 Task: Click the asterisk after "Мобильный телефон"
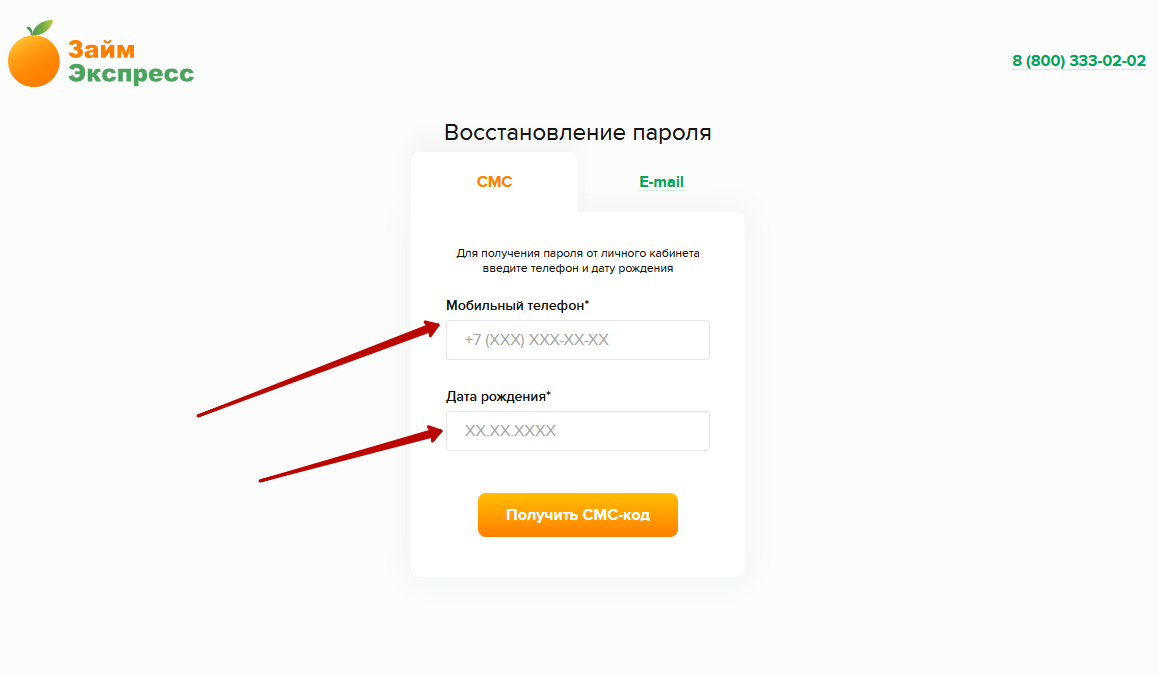pos(587,302)
